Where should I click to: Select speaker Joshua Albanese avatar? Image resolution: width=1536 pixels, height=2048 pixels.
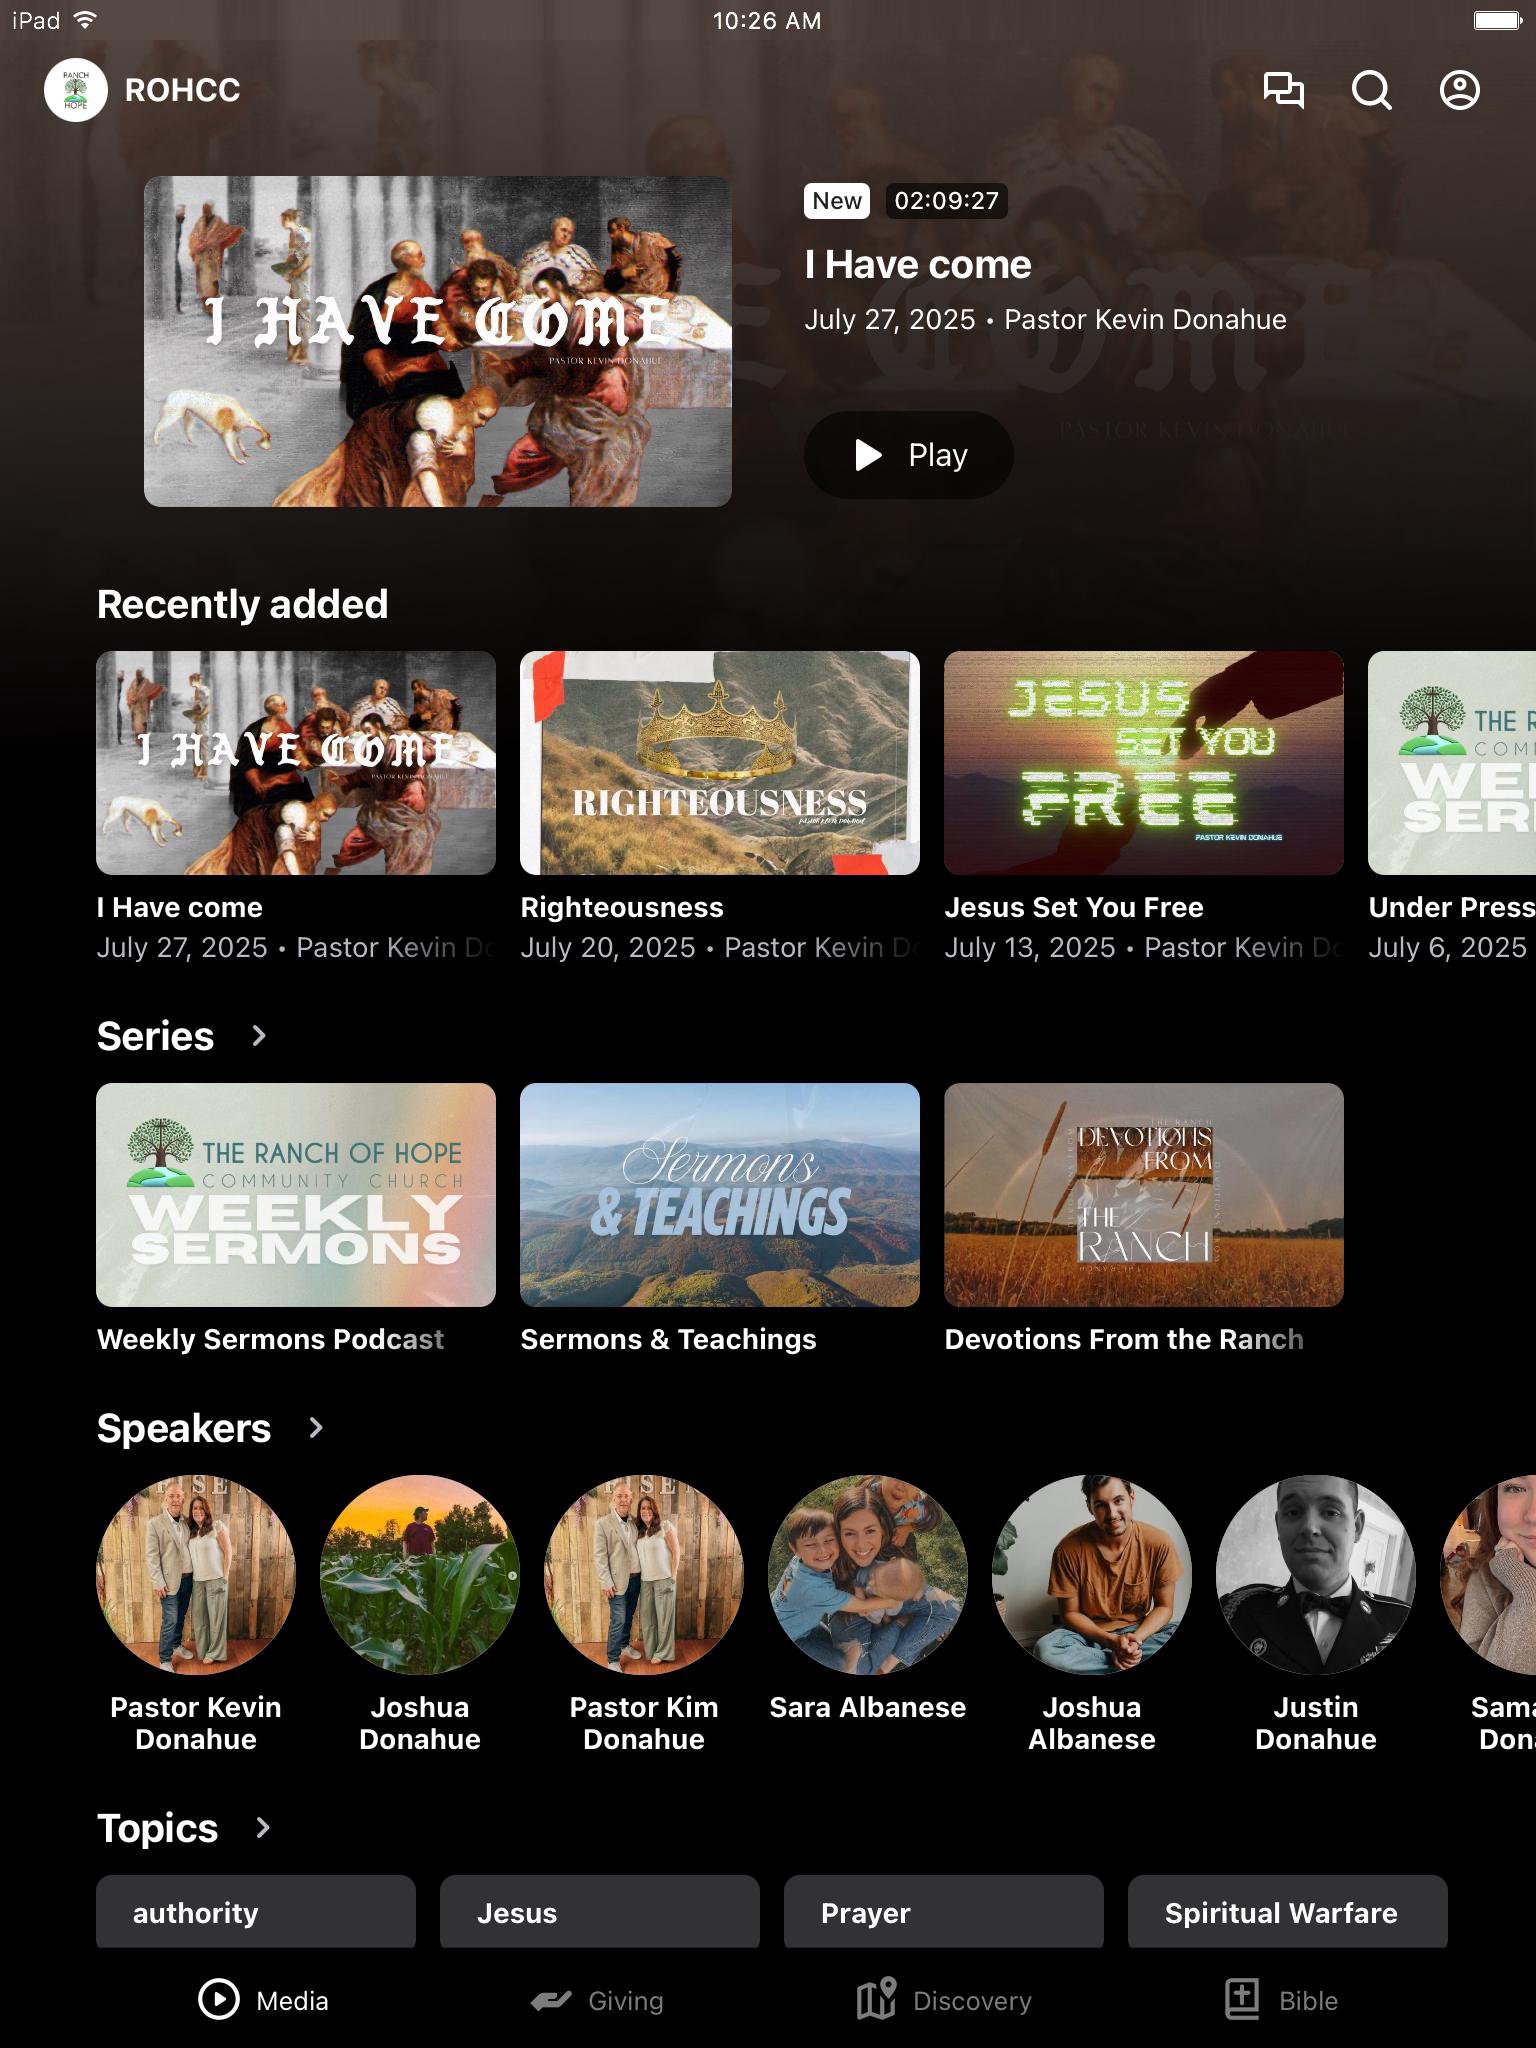[x=1092, y=1575]
